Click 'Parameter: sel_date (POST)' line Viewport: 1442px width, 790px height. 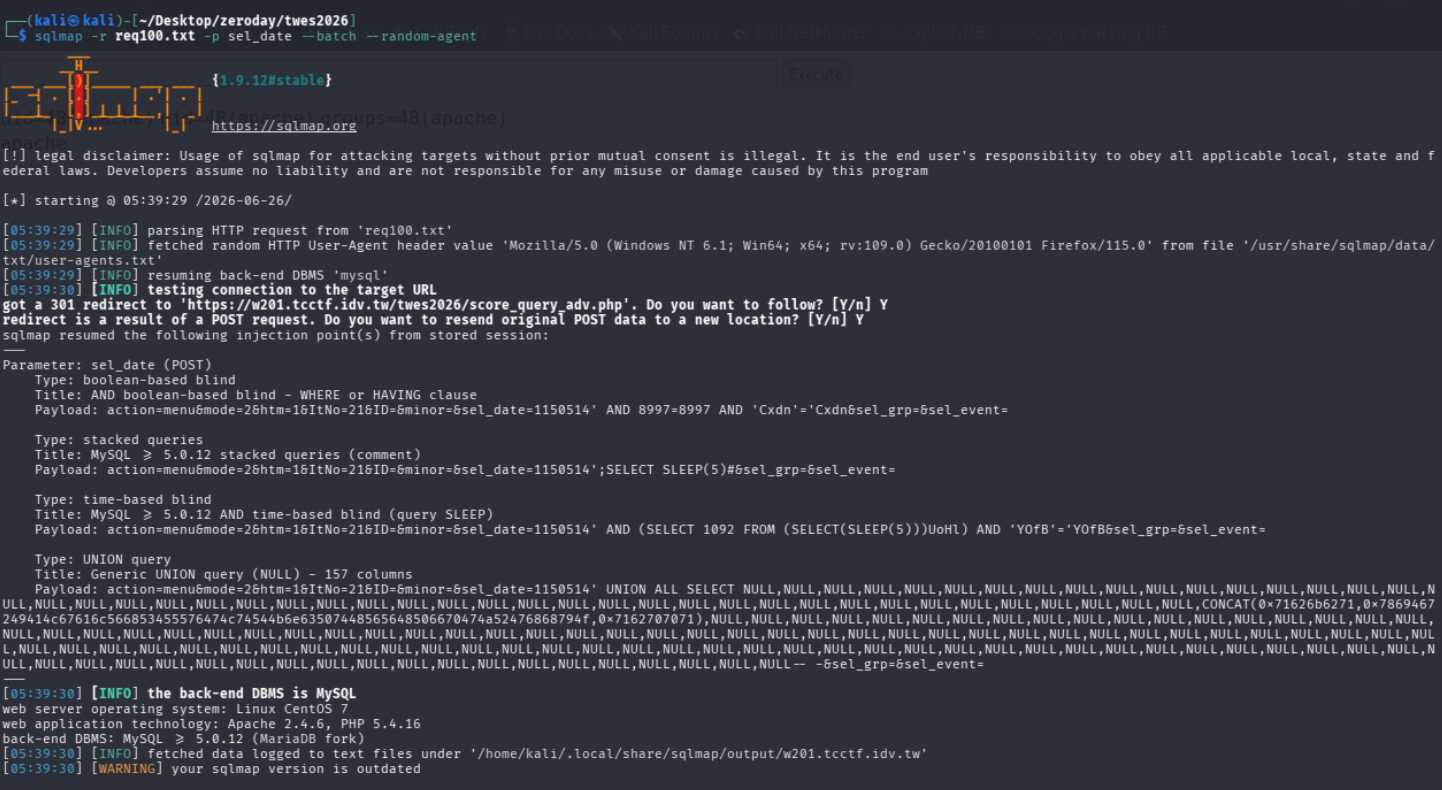pos(107,365)
